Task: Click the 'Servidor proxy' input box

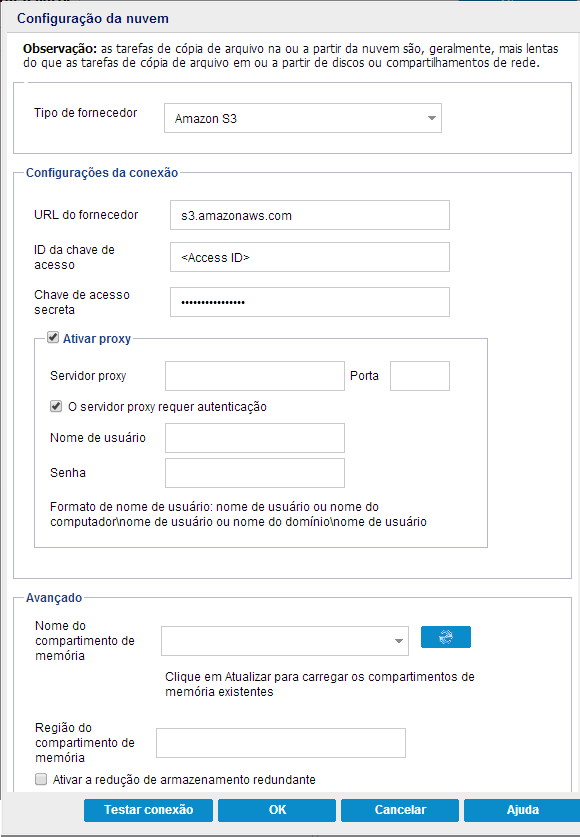Action: click(x=254, y=376)
